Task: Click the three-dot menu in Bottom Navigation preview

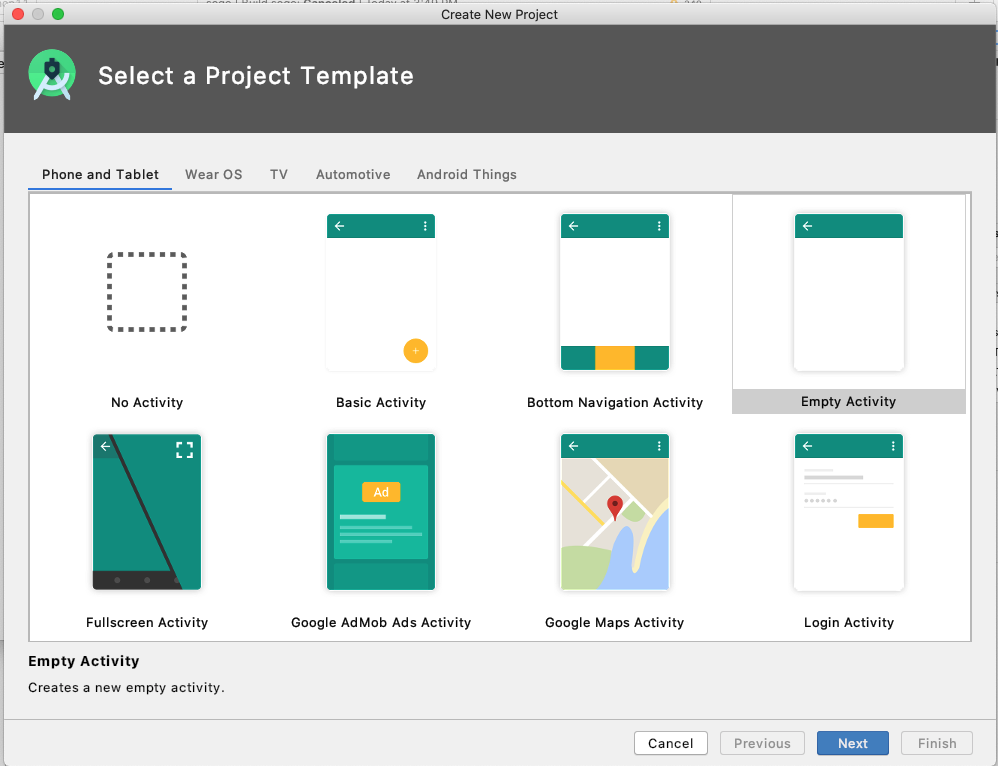Action: click(659, 226)
